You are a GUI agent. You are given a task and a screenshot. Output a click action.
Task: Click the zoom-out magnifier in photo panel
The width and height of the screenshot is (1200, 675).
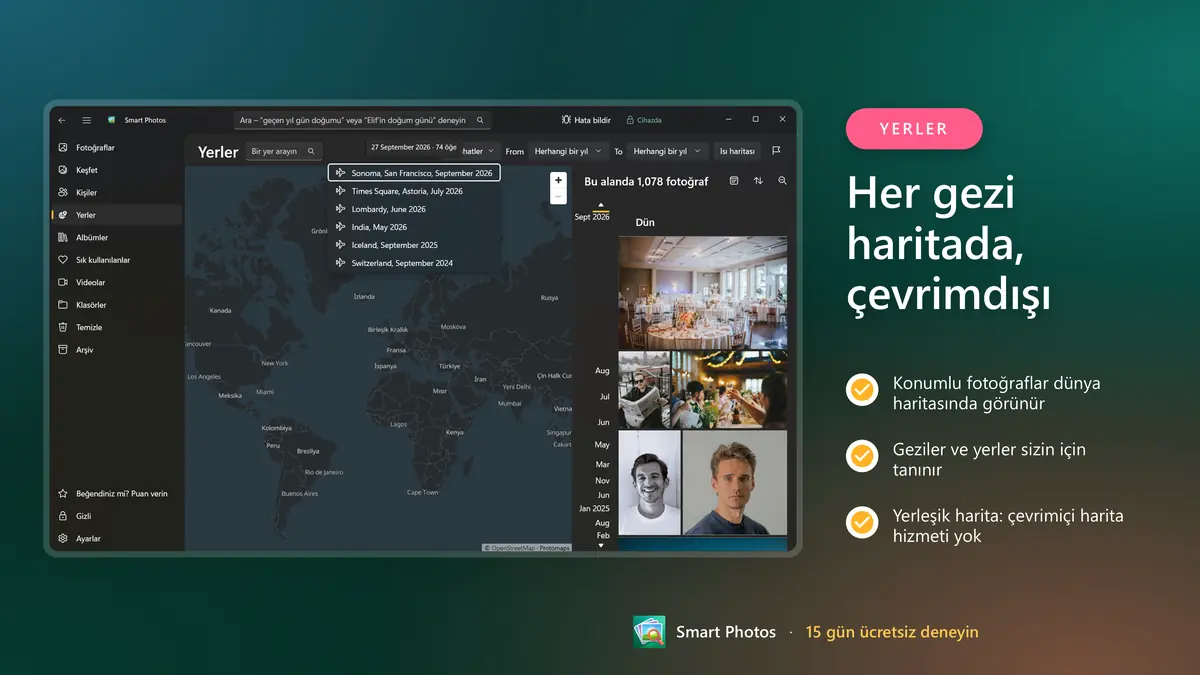(x=782, y=181)
